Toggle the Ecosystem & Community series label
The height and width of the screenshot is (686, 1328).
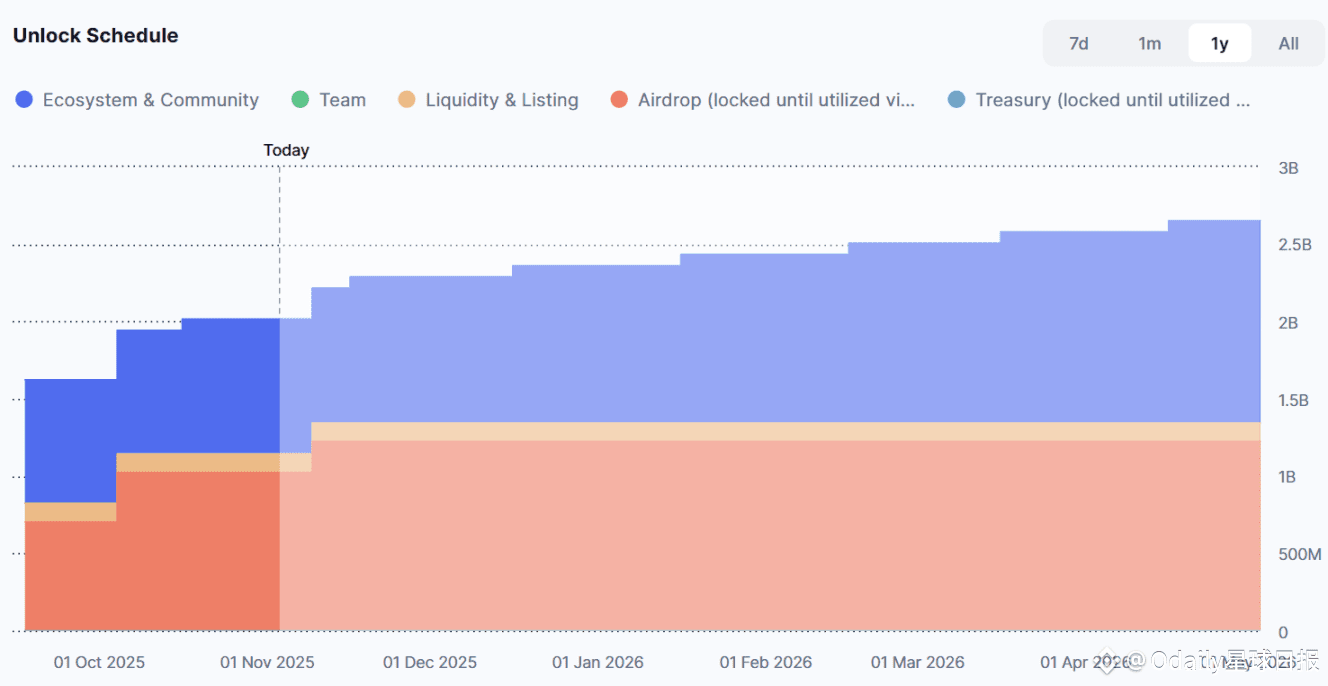[x=150, y=100]
